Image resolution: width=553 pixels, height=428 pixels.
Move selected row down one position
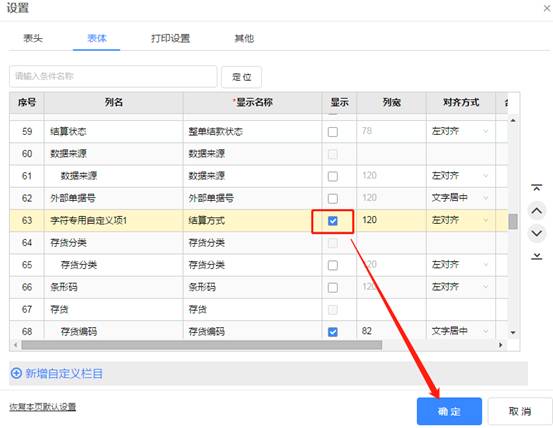(536, 233)
